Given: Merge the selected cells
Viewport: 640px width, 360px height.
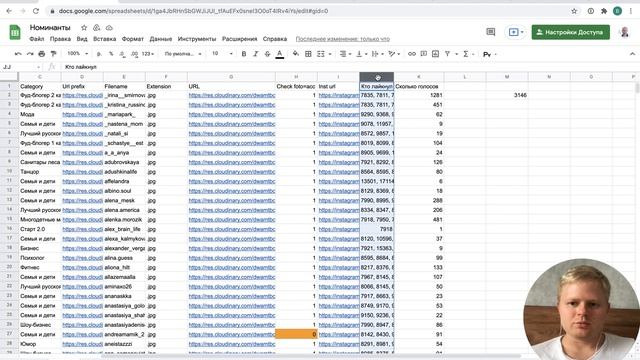Looking at the screenshot, I should (321, 54).
